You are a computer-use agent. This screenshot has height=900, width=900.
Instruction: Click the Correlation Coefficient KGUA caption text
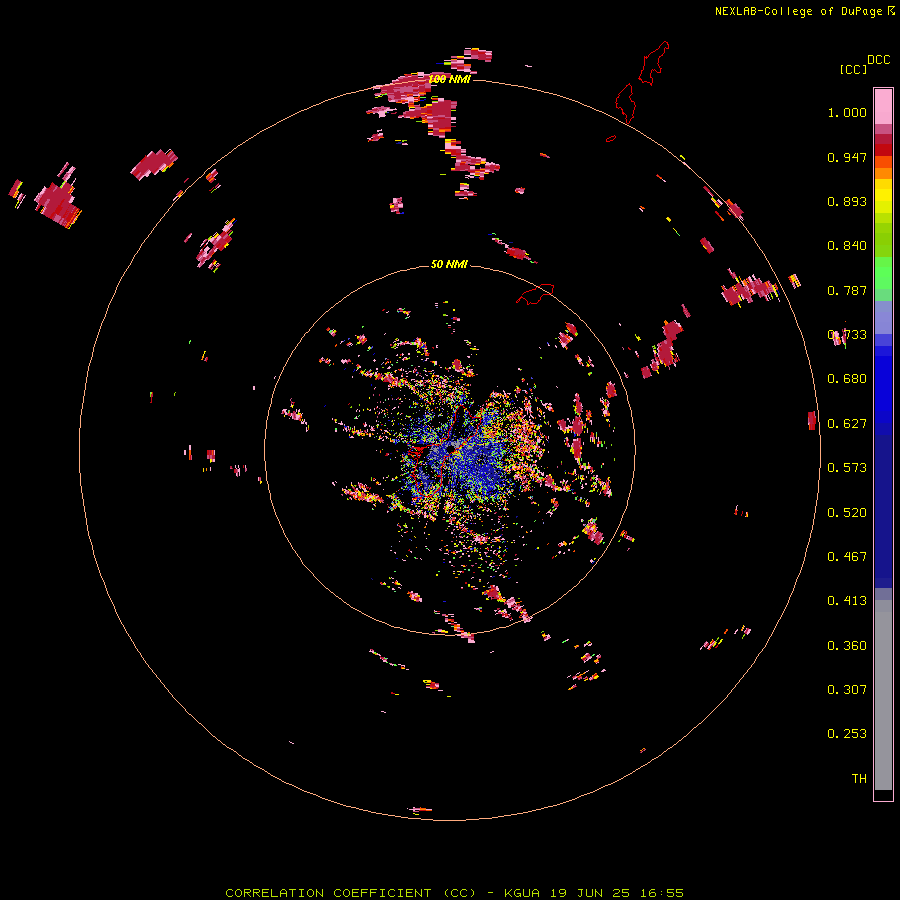pyautogui.click(x=454, y=893)
